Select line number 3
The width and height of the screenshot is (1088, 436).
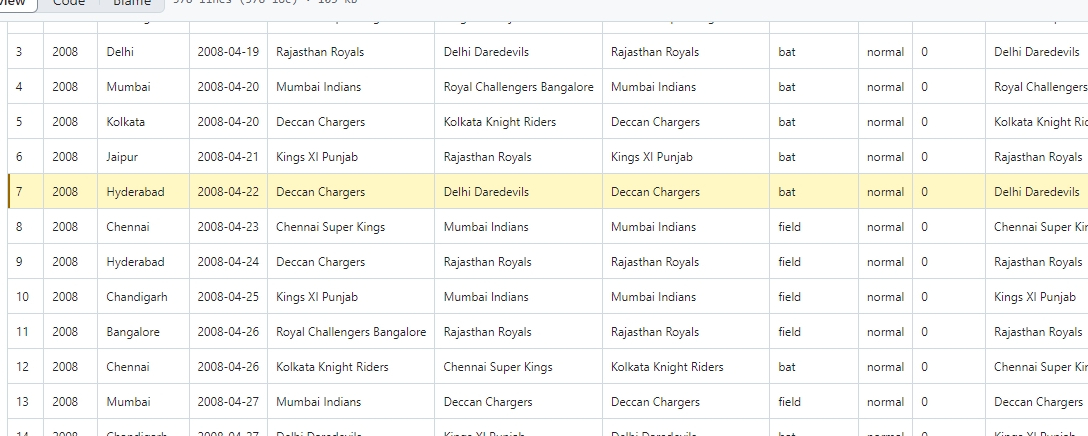coord(26,52)
